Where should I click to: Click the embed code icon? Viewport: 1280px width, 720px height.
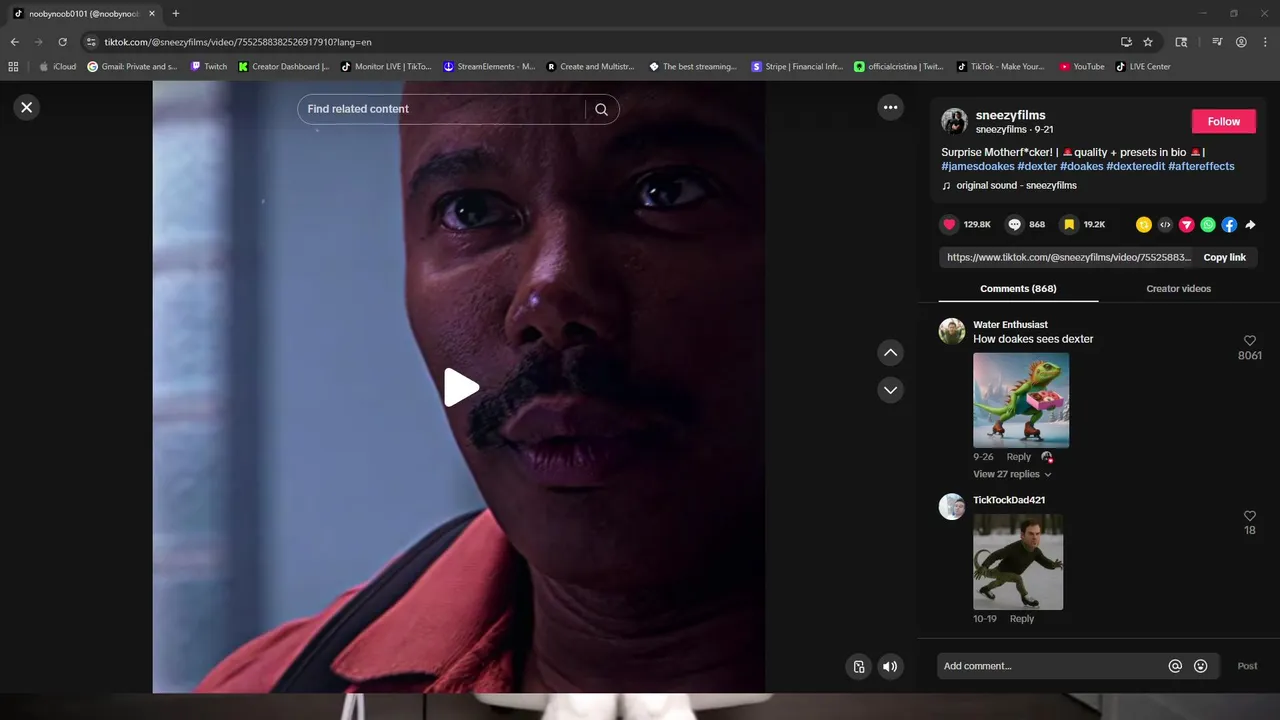[1165, 225]
